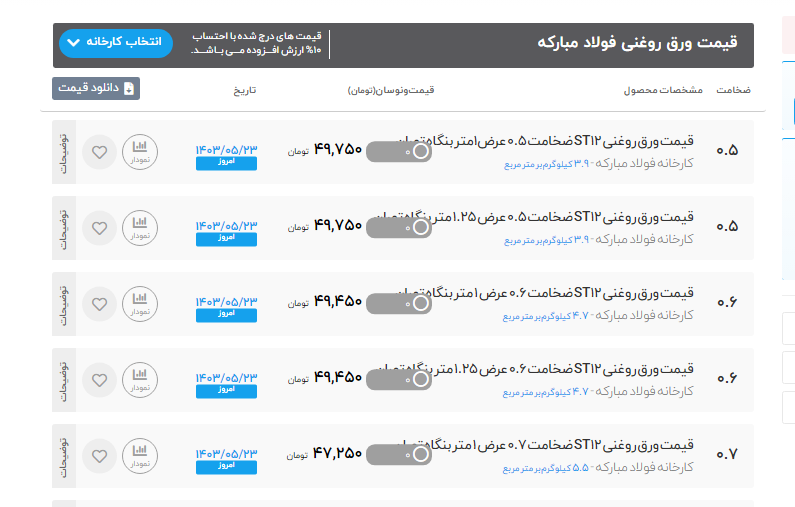Add 0.7 thickness sheet to favorites

(99, 456)
